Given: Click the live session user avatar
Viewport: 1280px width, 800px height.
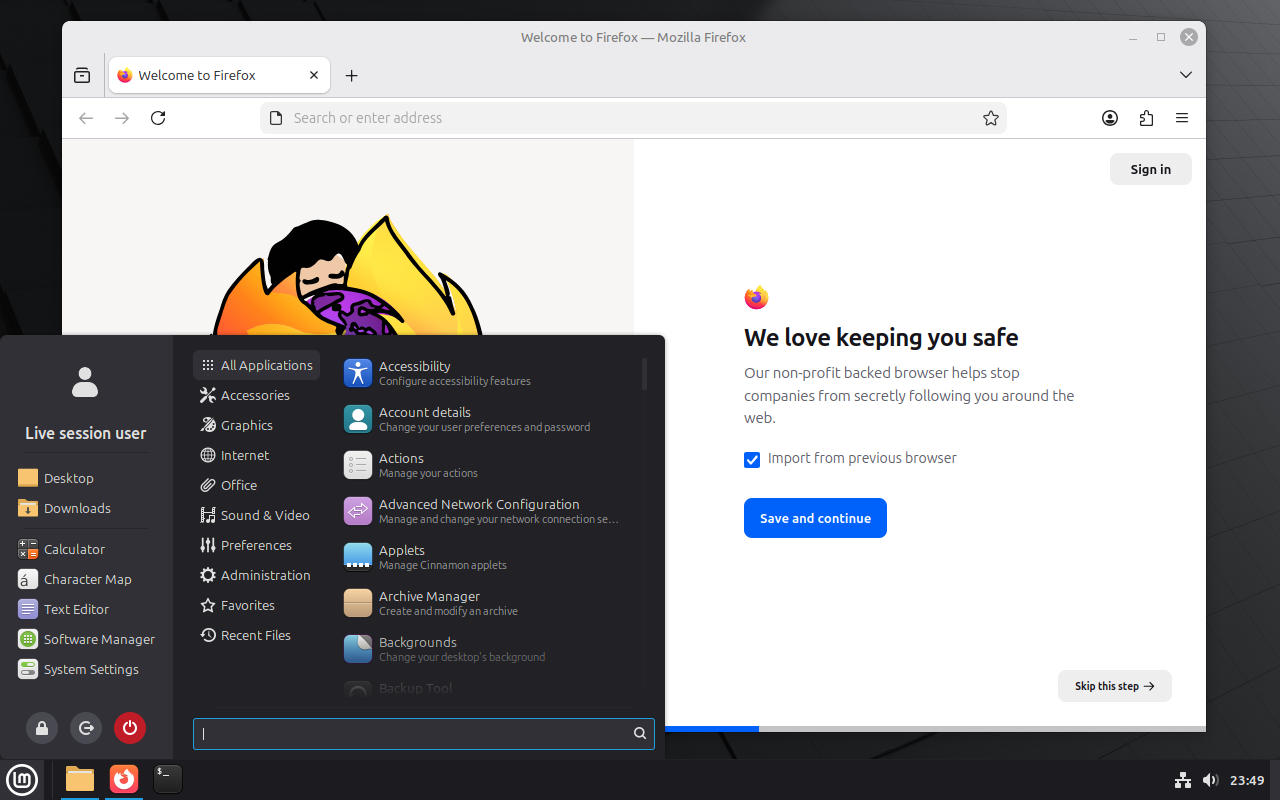Looking at the screenshot, I should pyautogui.click(x=86, y=381).
